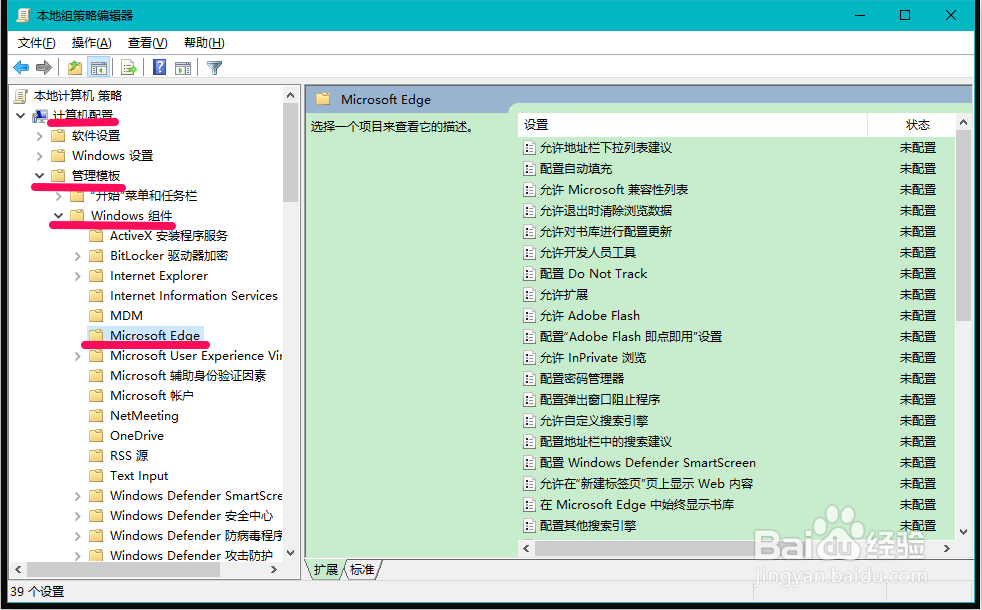Expand the Windows 设置 tree node

[x=39, y=156]
